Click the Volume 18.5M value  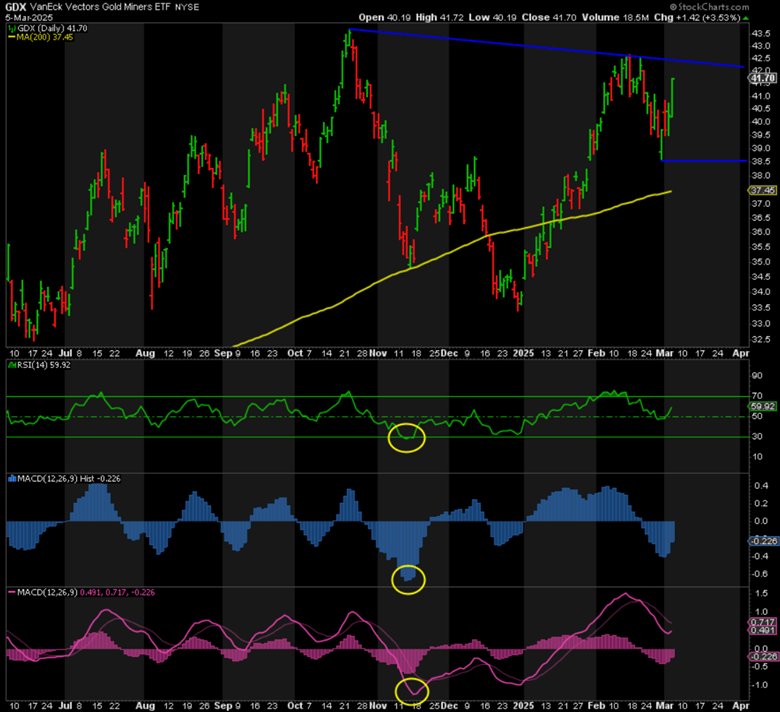[615, 17]
